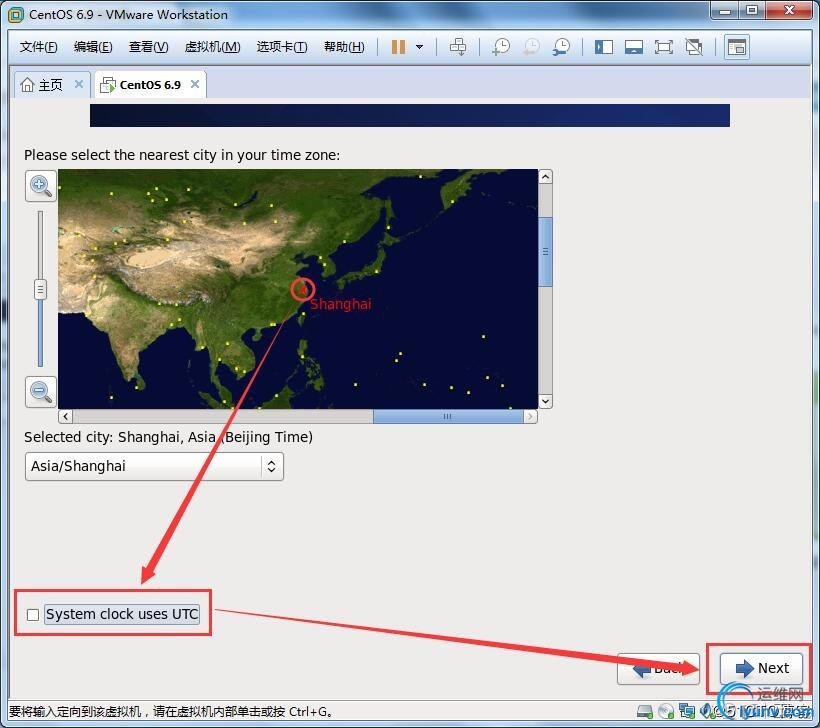
Task: Toggle System clock uses UTC checkbox
Action: pyautogui.click(x=33, y=615)
